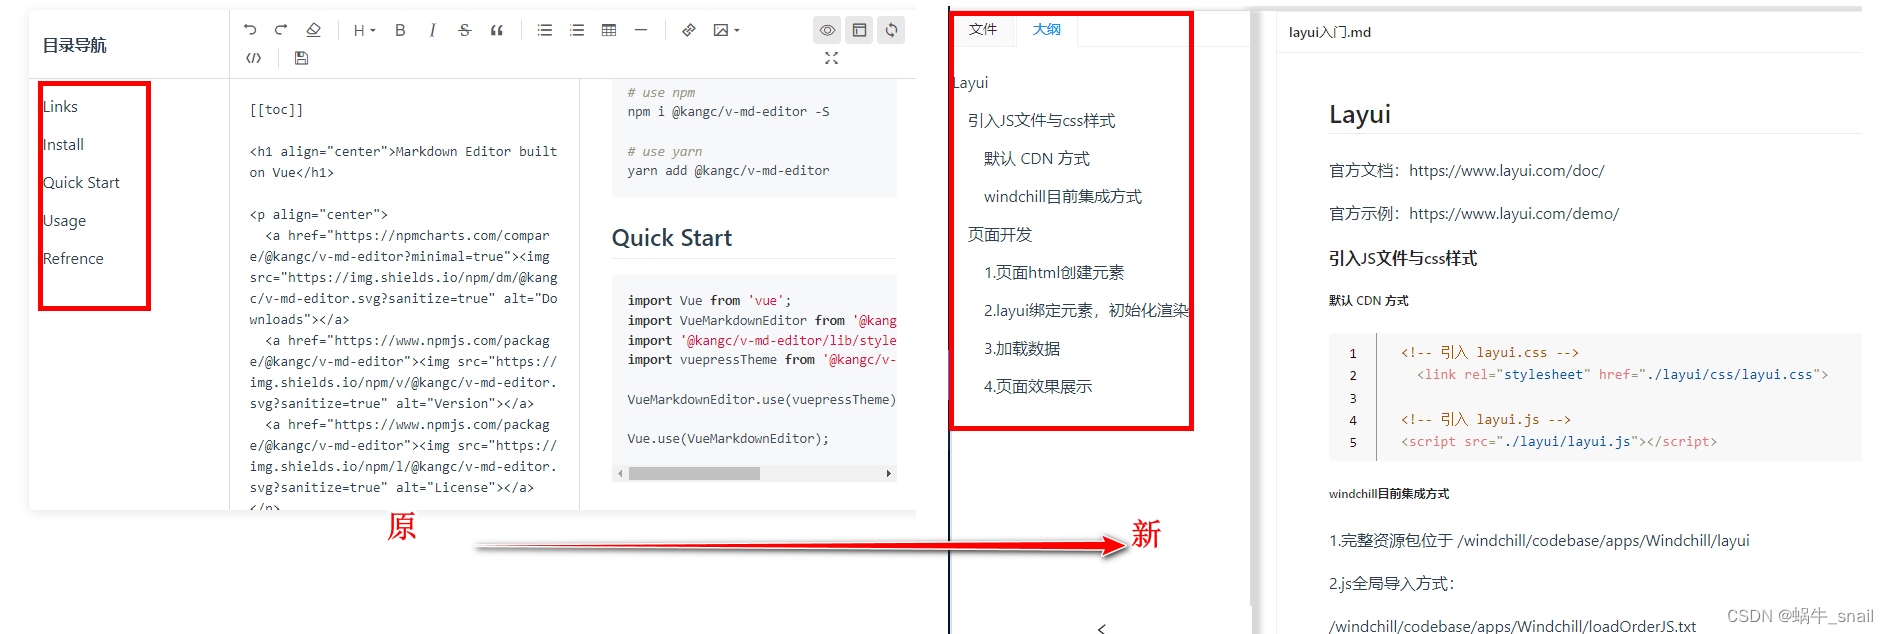Click the 默认 CDN 方式 subheading in the document
The width and height of the screenshot is (1888, 634).
coord(1368,300)
